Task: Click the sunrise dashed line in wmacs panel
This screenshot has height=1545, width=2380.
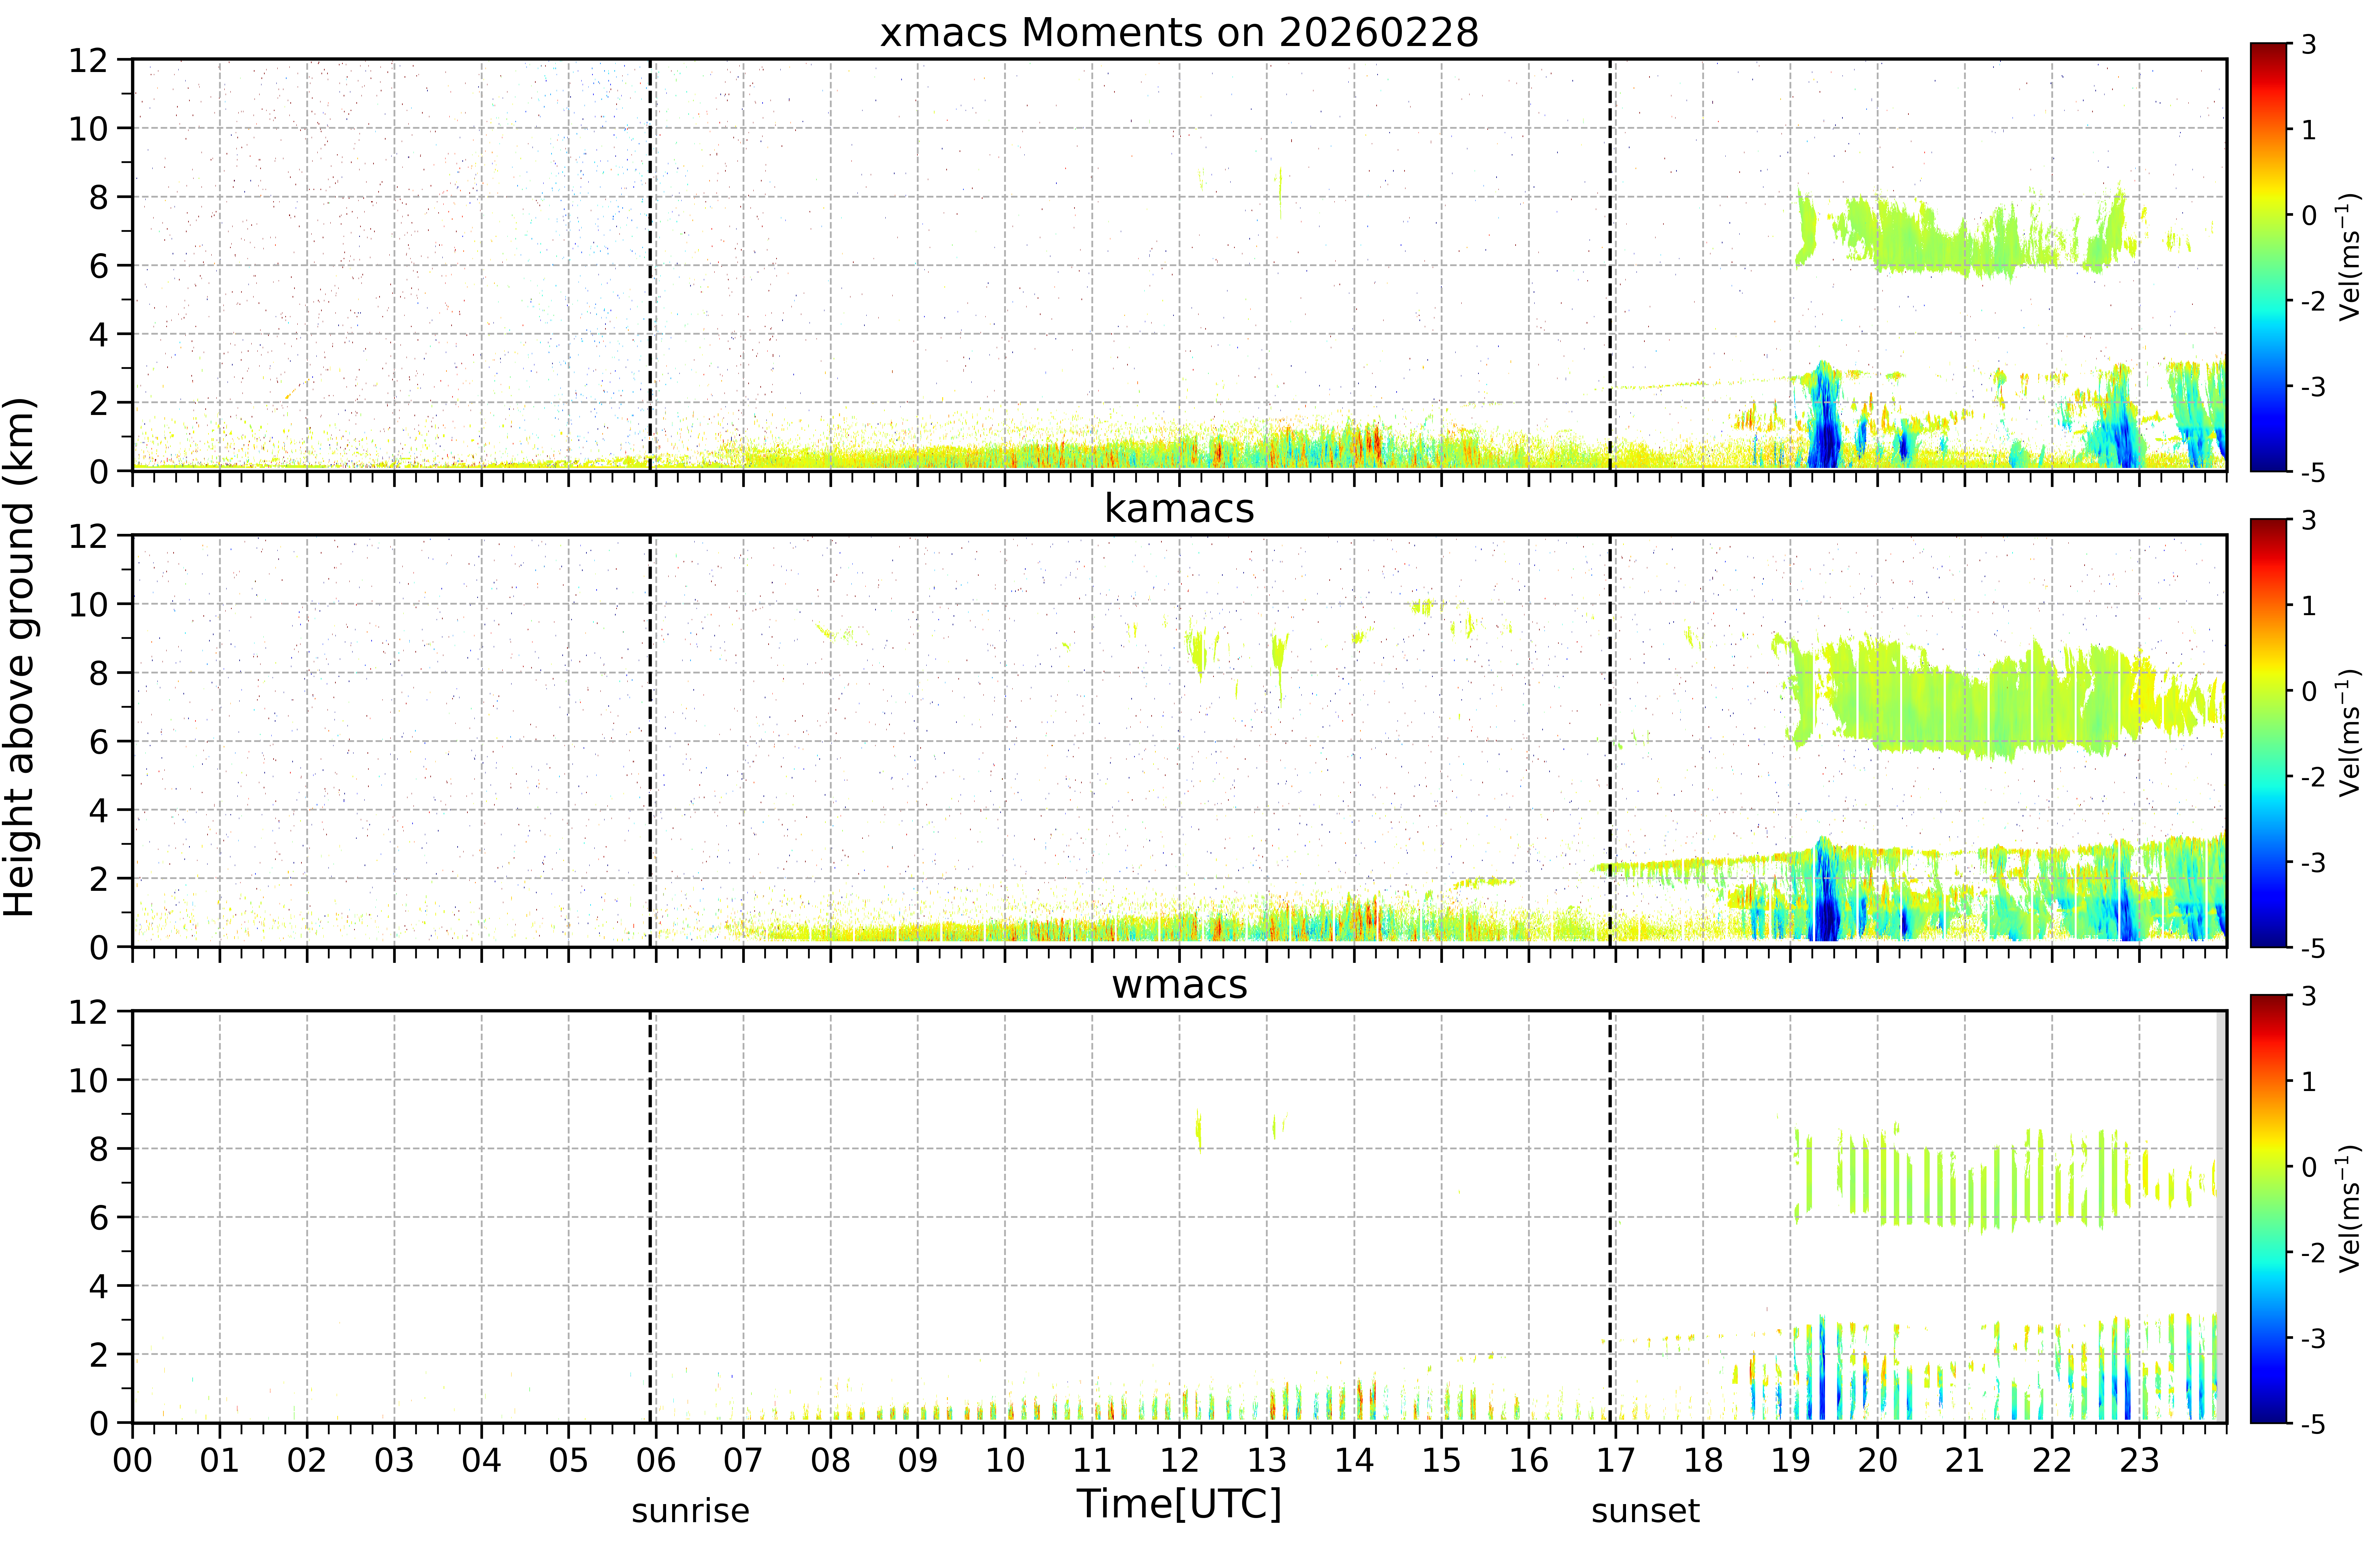Action: [650, 1217]
